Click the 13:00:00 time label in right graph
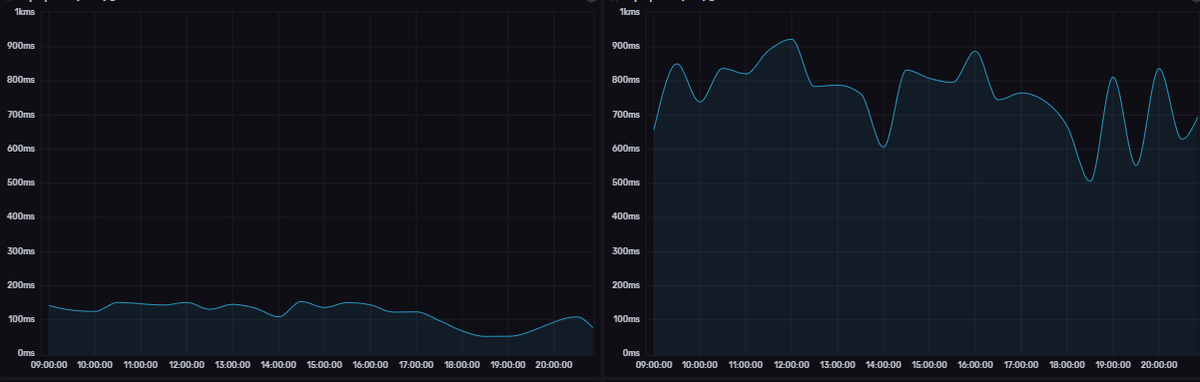This screenshot has width=1200, height=382. point(838,366)
